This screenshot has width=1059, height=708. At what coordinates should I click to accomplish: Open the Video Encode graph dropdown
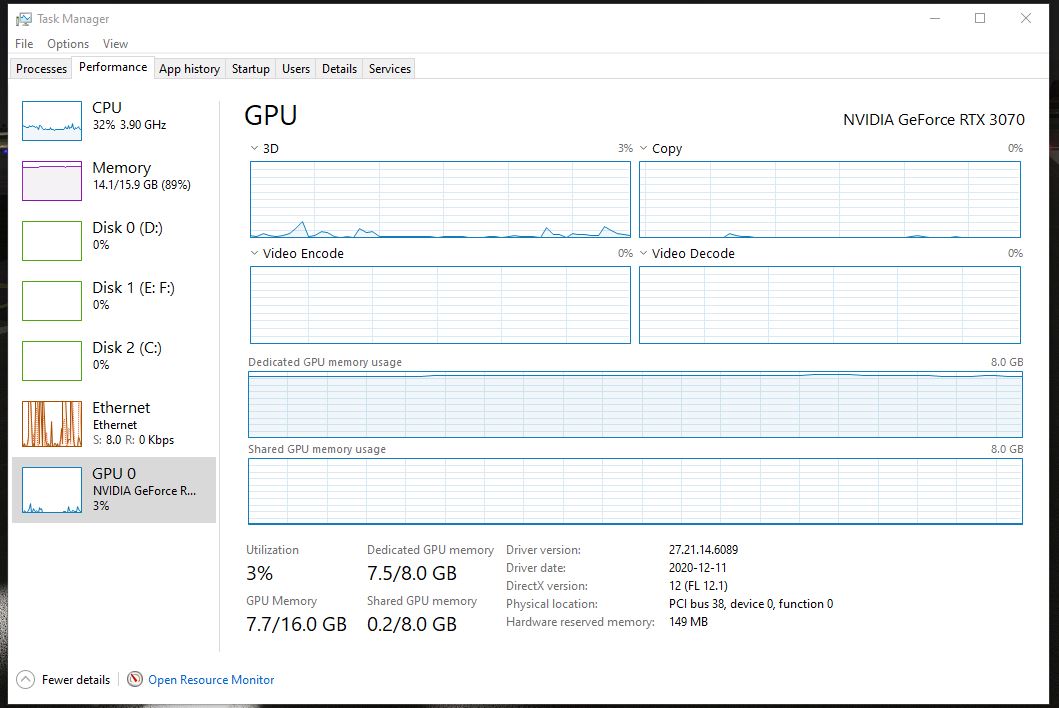click(x=254, y=254)
